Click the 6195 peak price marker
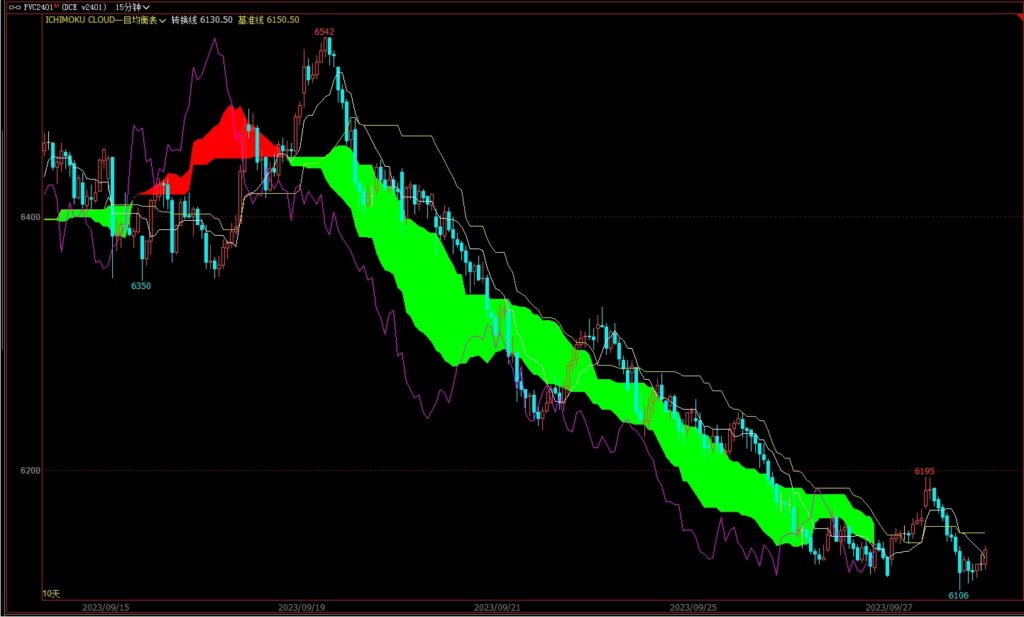Screen dimensions: 1024x617 coord(924,470)
